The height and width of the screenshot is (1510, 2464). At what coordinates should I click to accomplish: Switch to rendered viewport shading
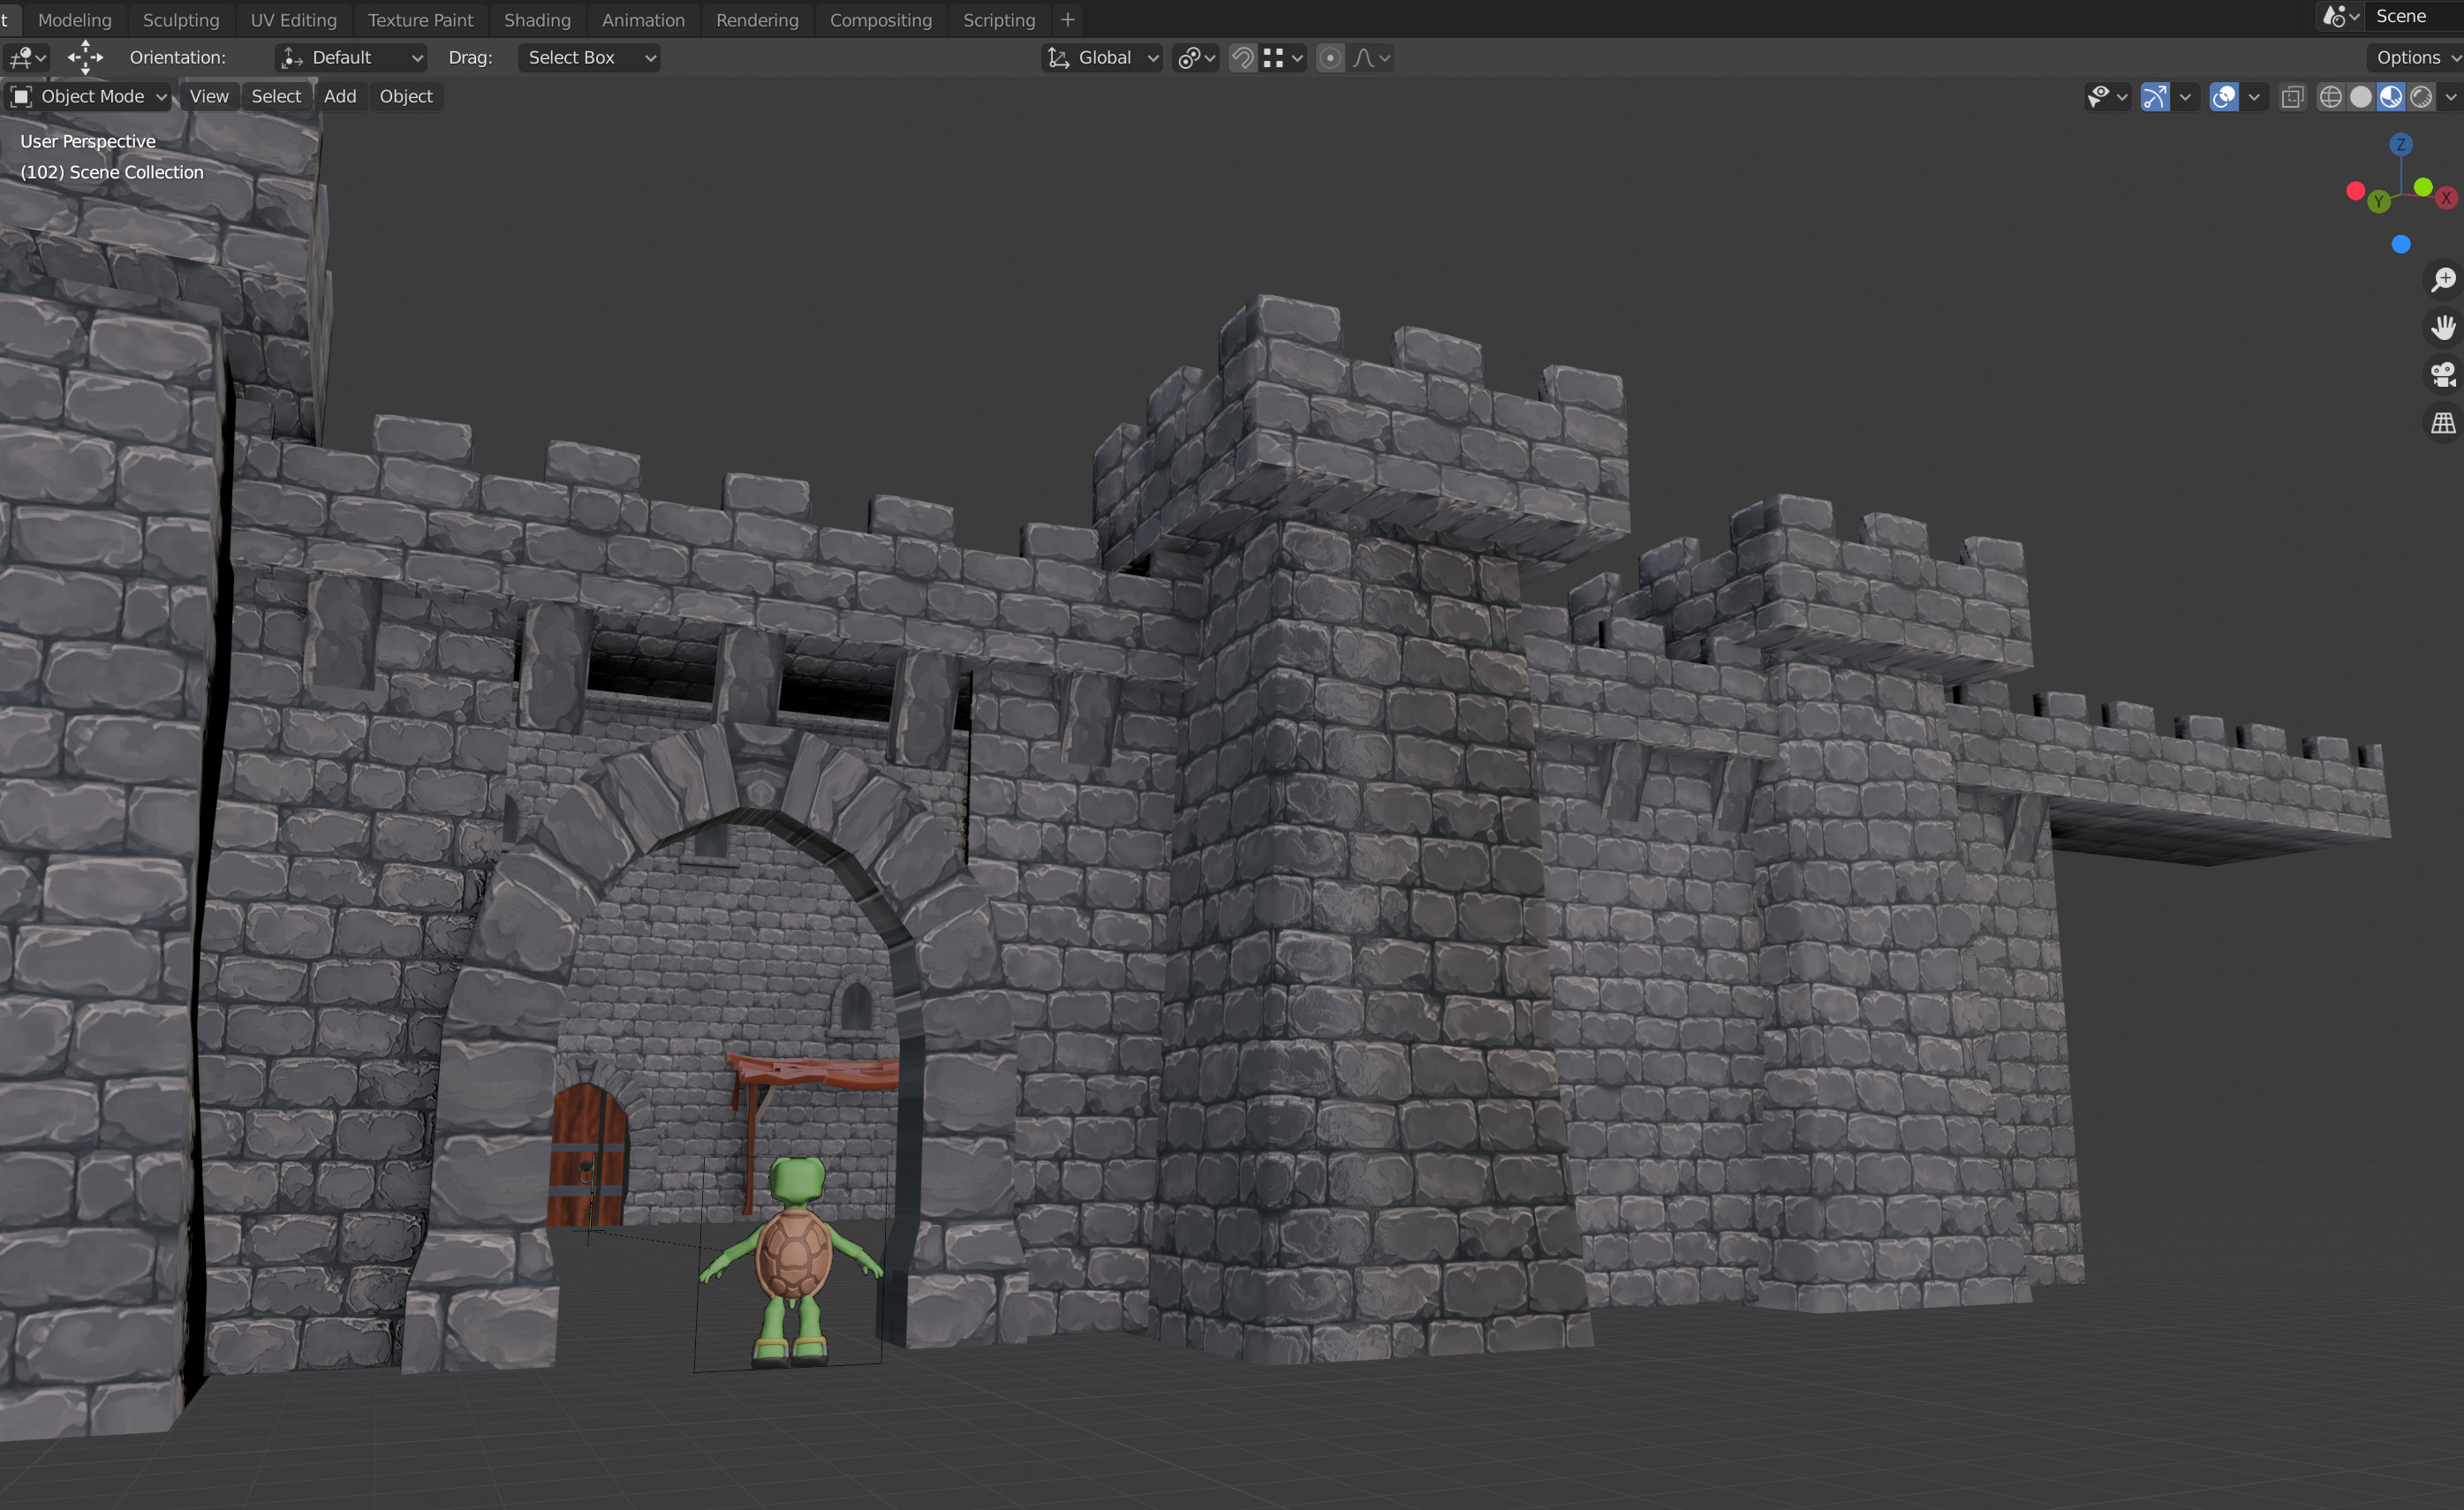(2421, 97)
